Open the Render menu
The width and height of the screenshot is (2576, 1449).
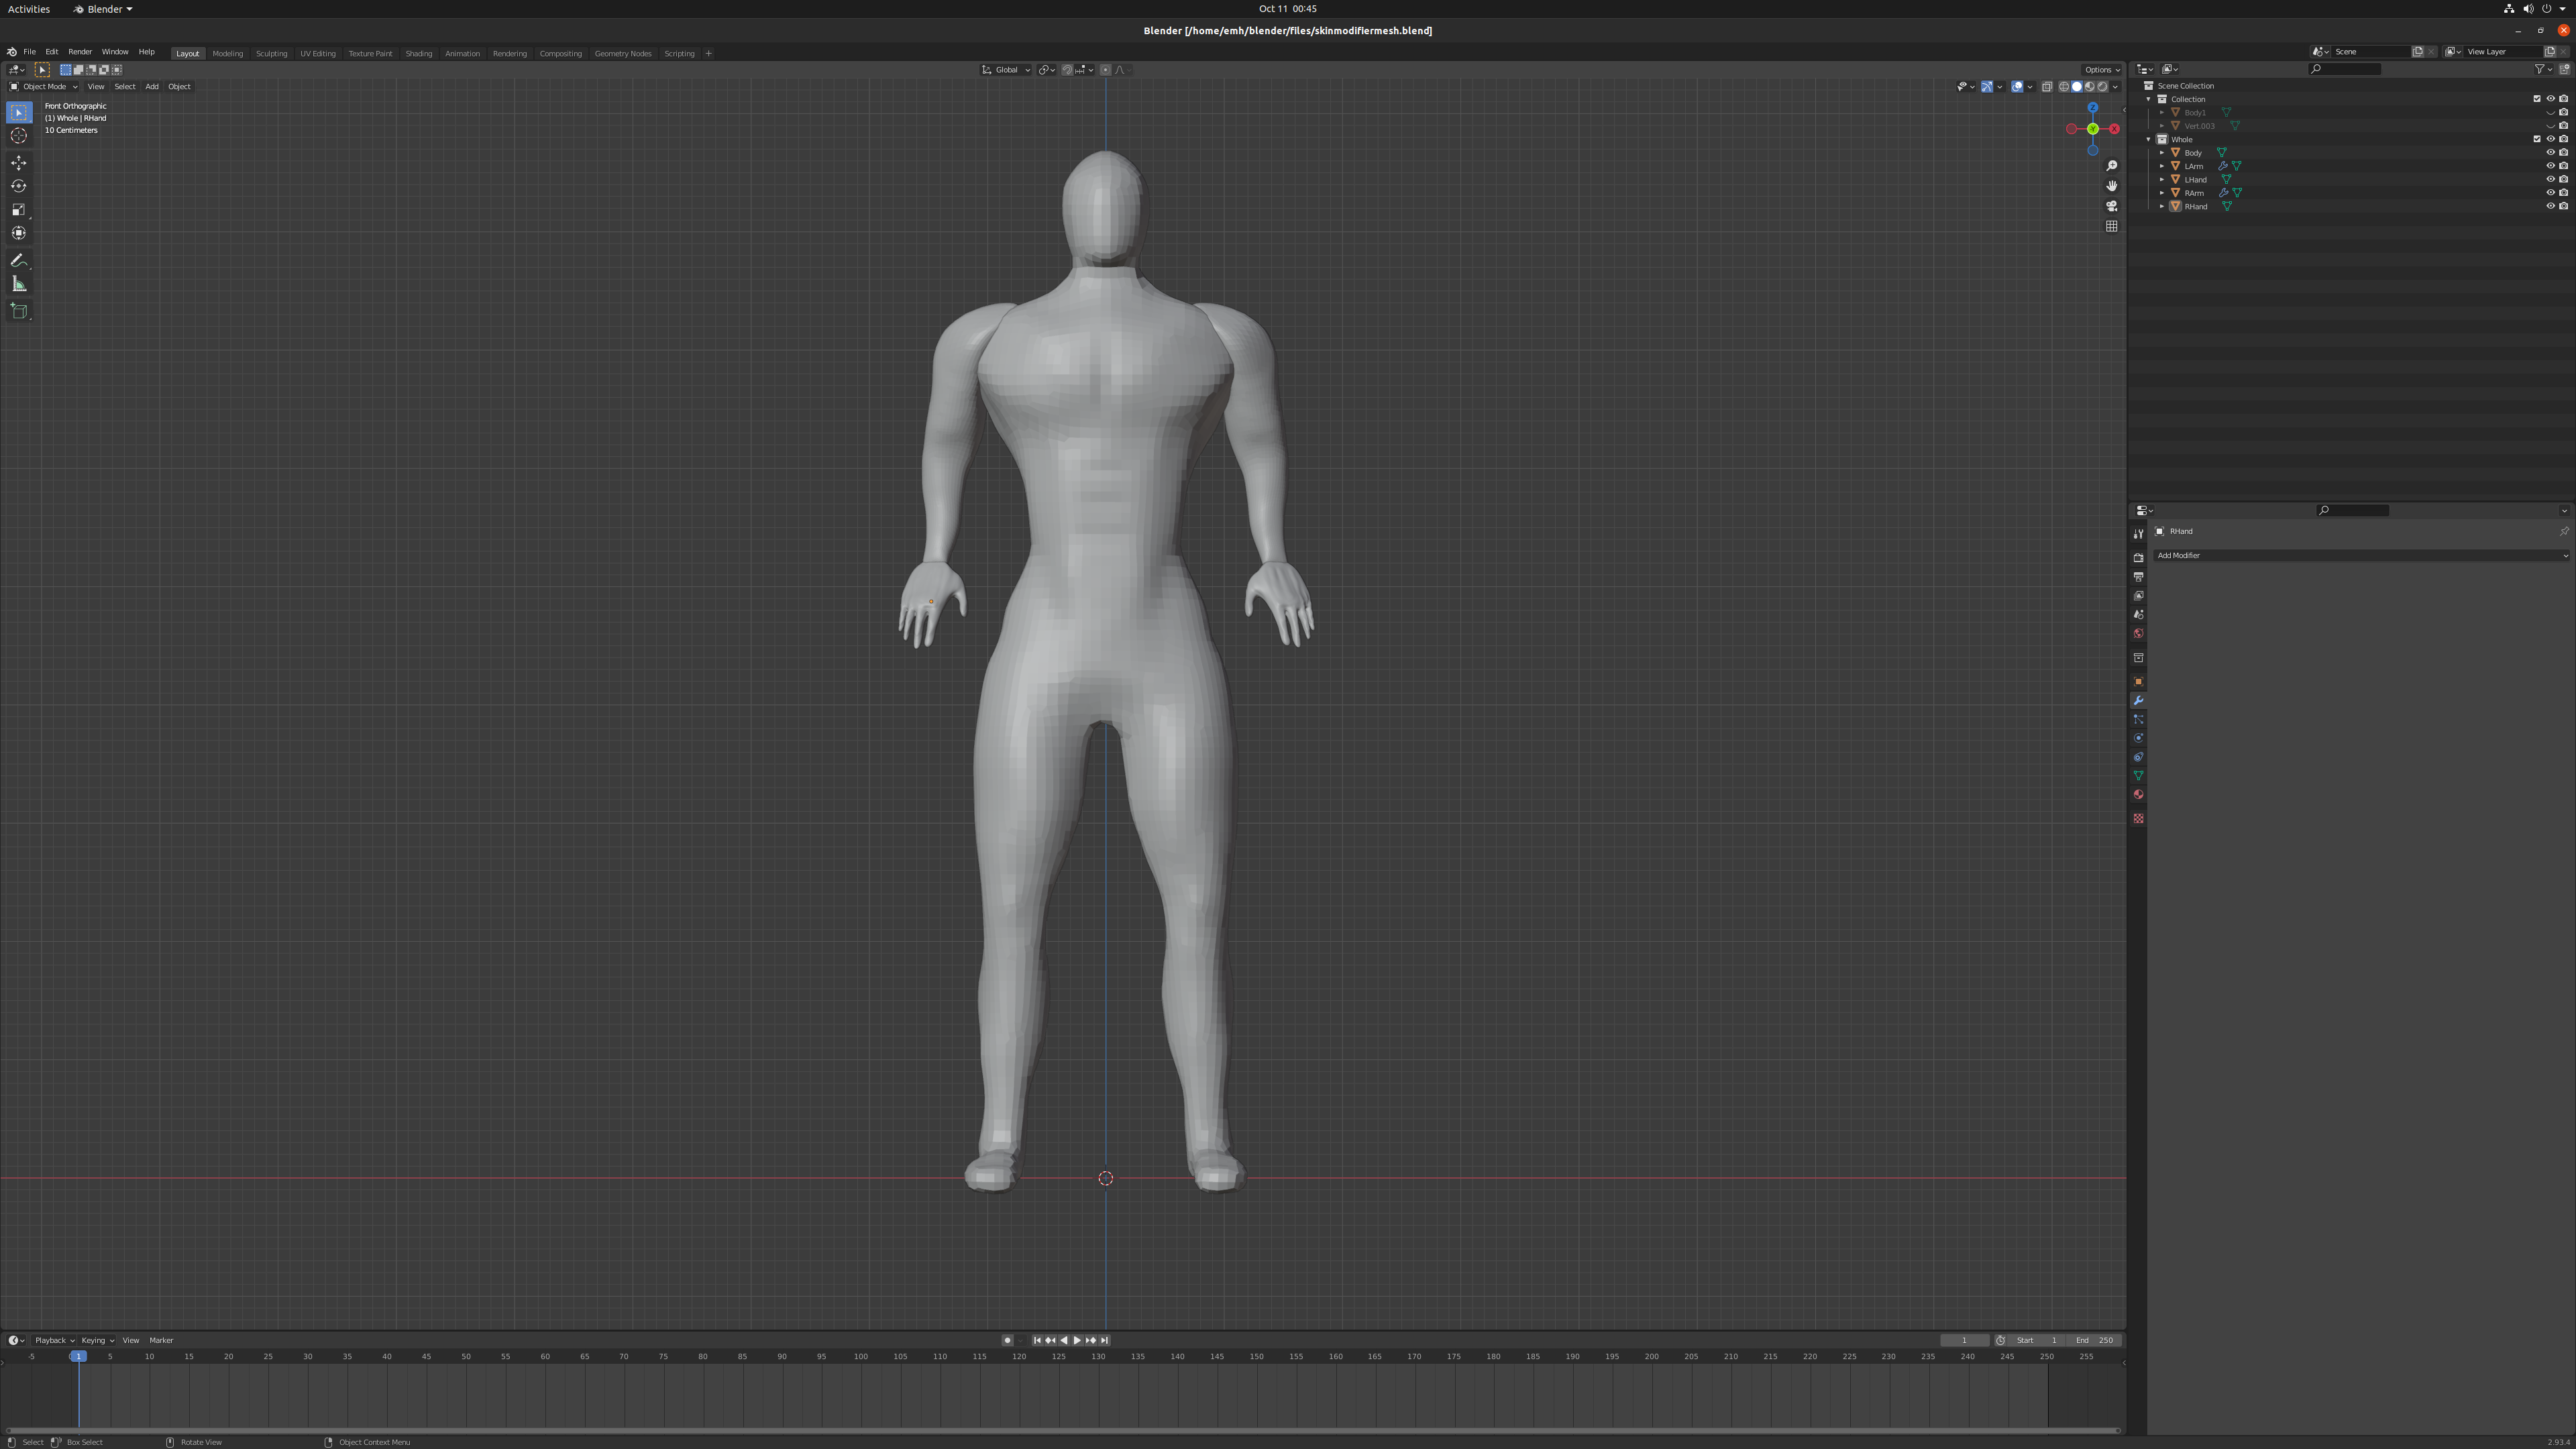coord(80,52)
